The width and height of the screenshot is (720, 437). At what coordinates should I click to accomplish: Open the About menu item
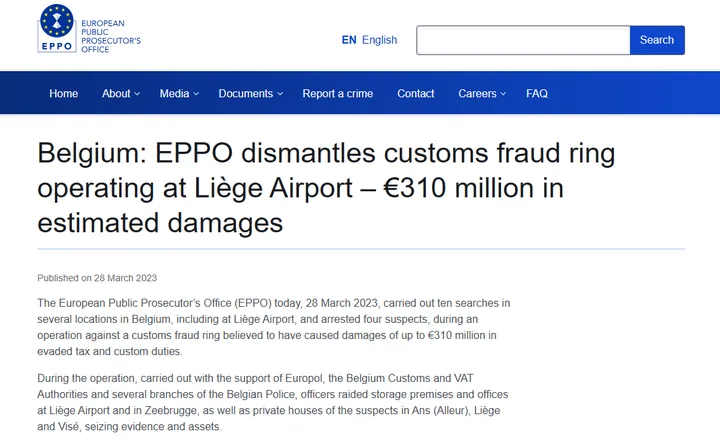click(x=116, y=93)
